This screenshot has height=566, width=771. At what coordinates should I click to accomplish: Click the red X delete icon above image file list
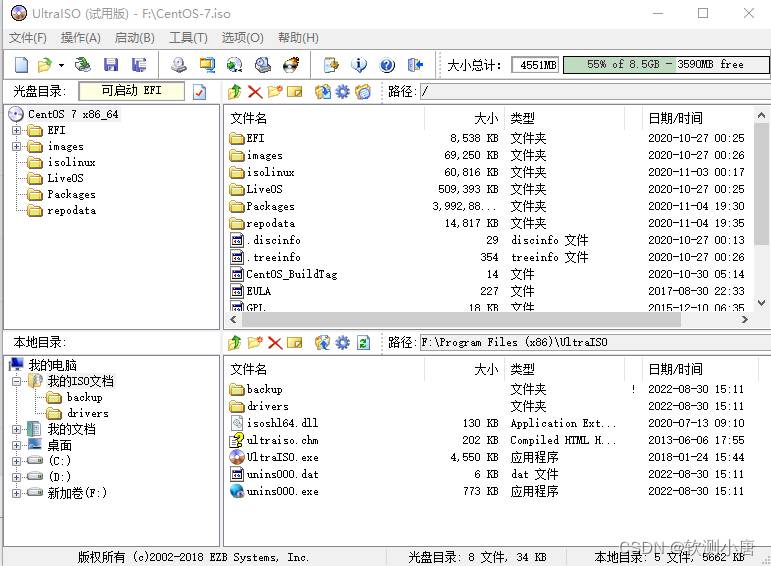point(254,92)
